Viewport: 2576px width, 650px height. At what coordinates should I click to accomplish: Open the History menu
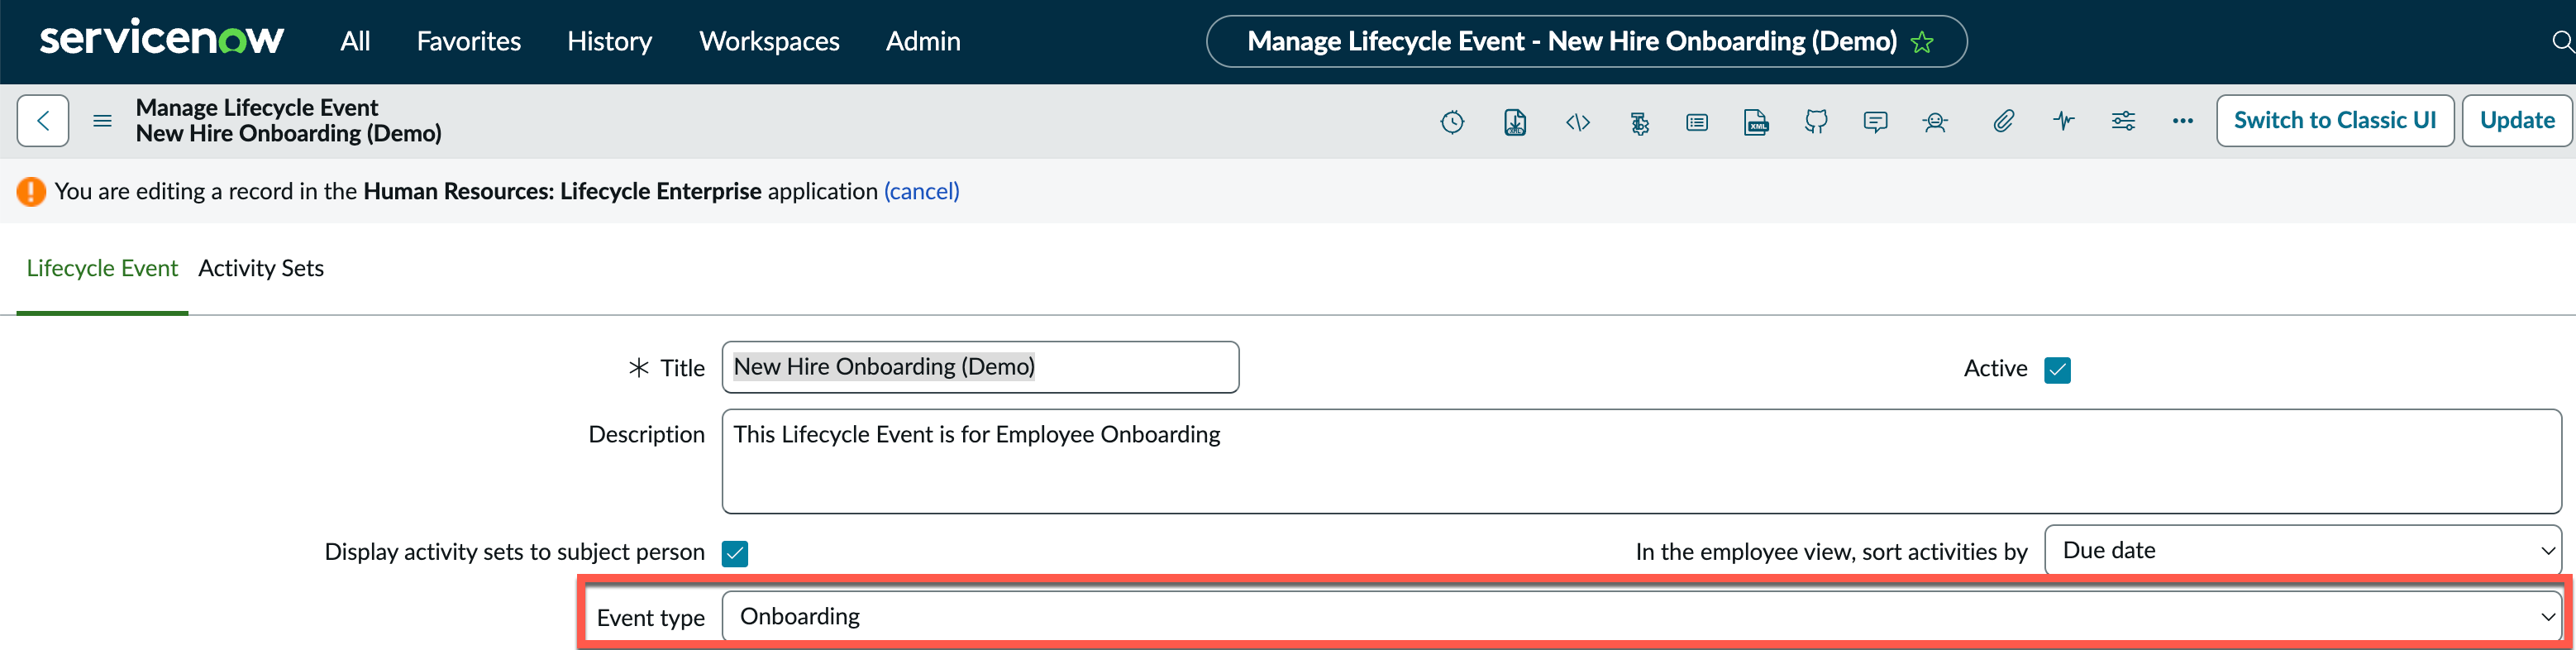(610, 41)
